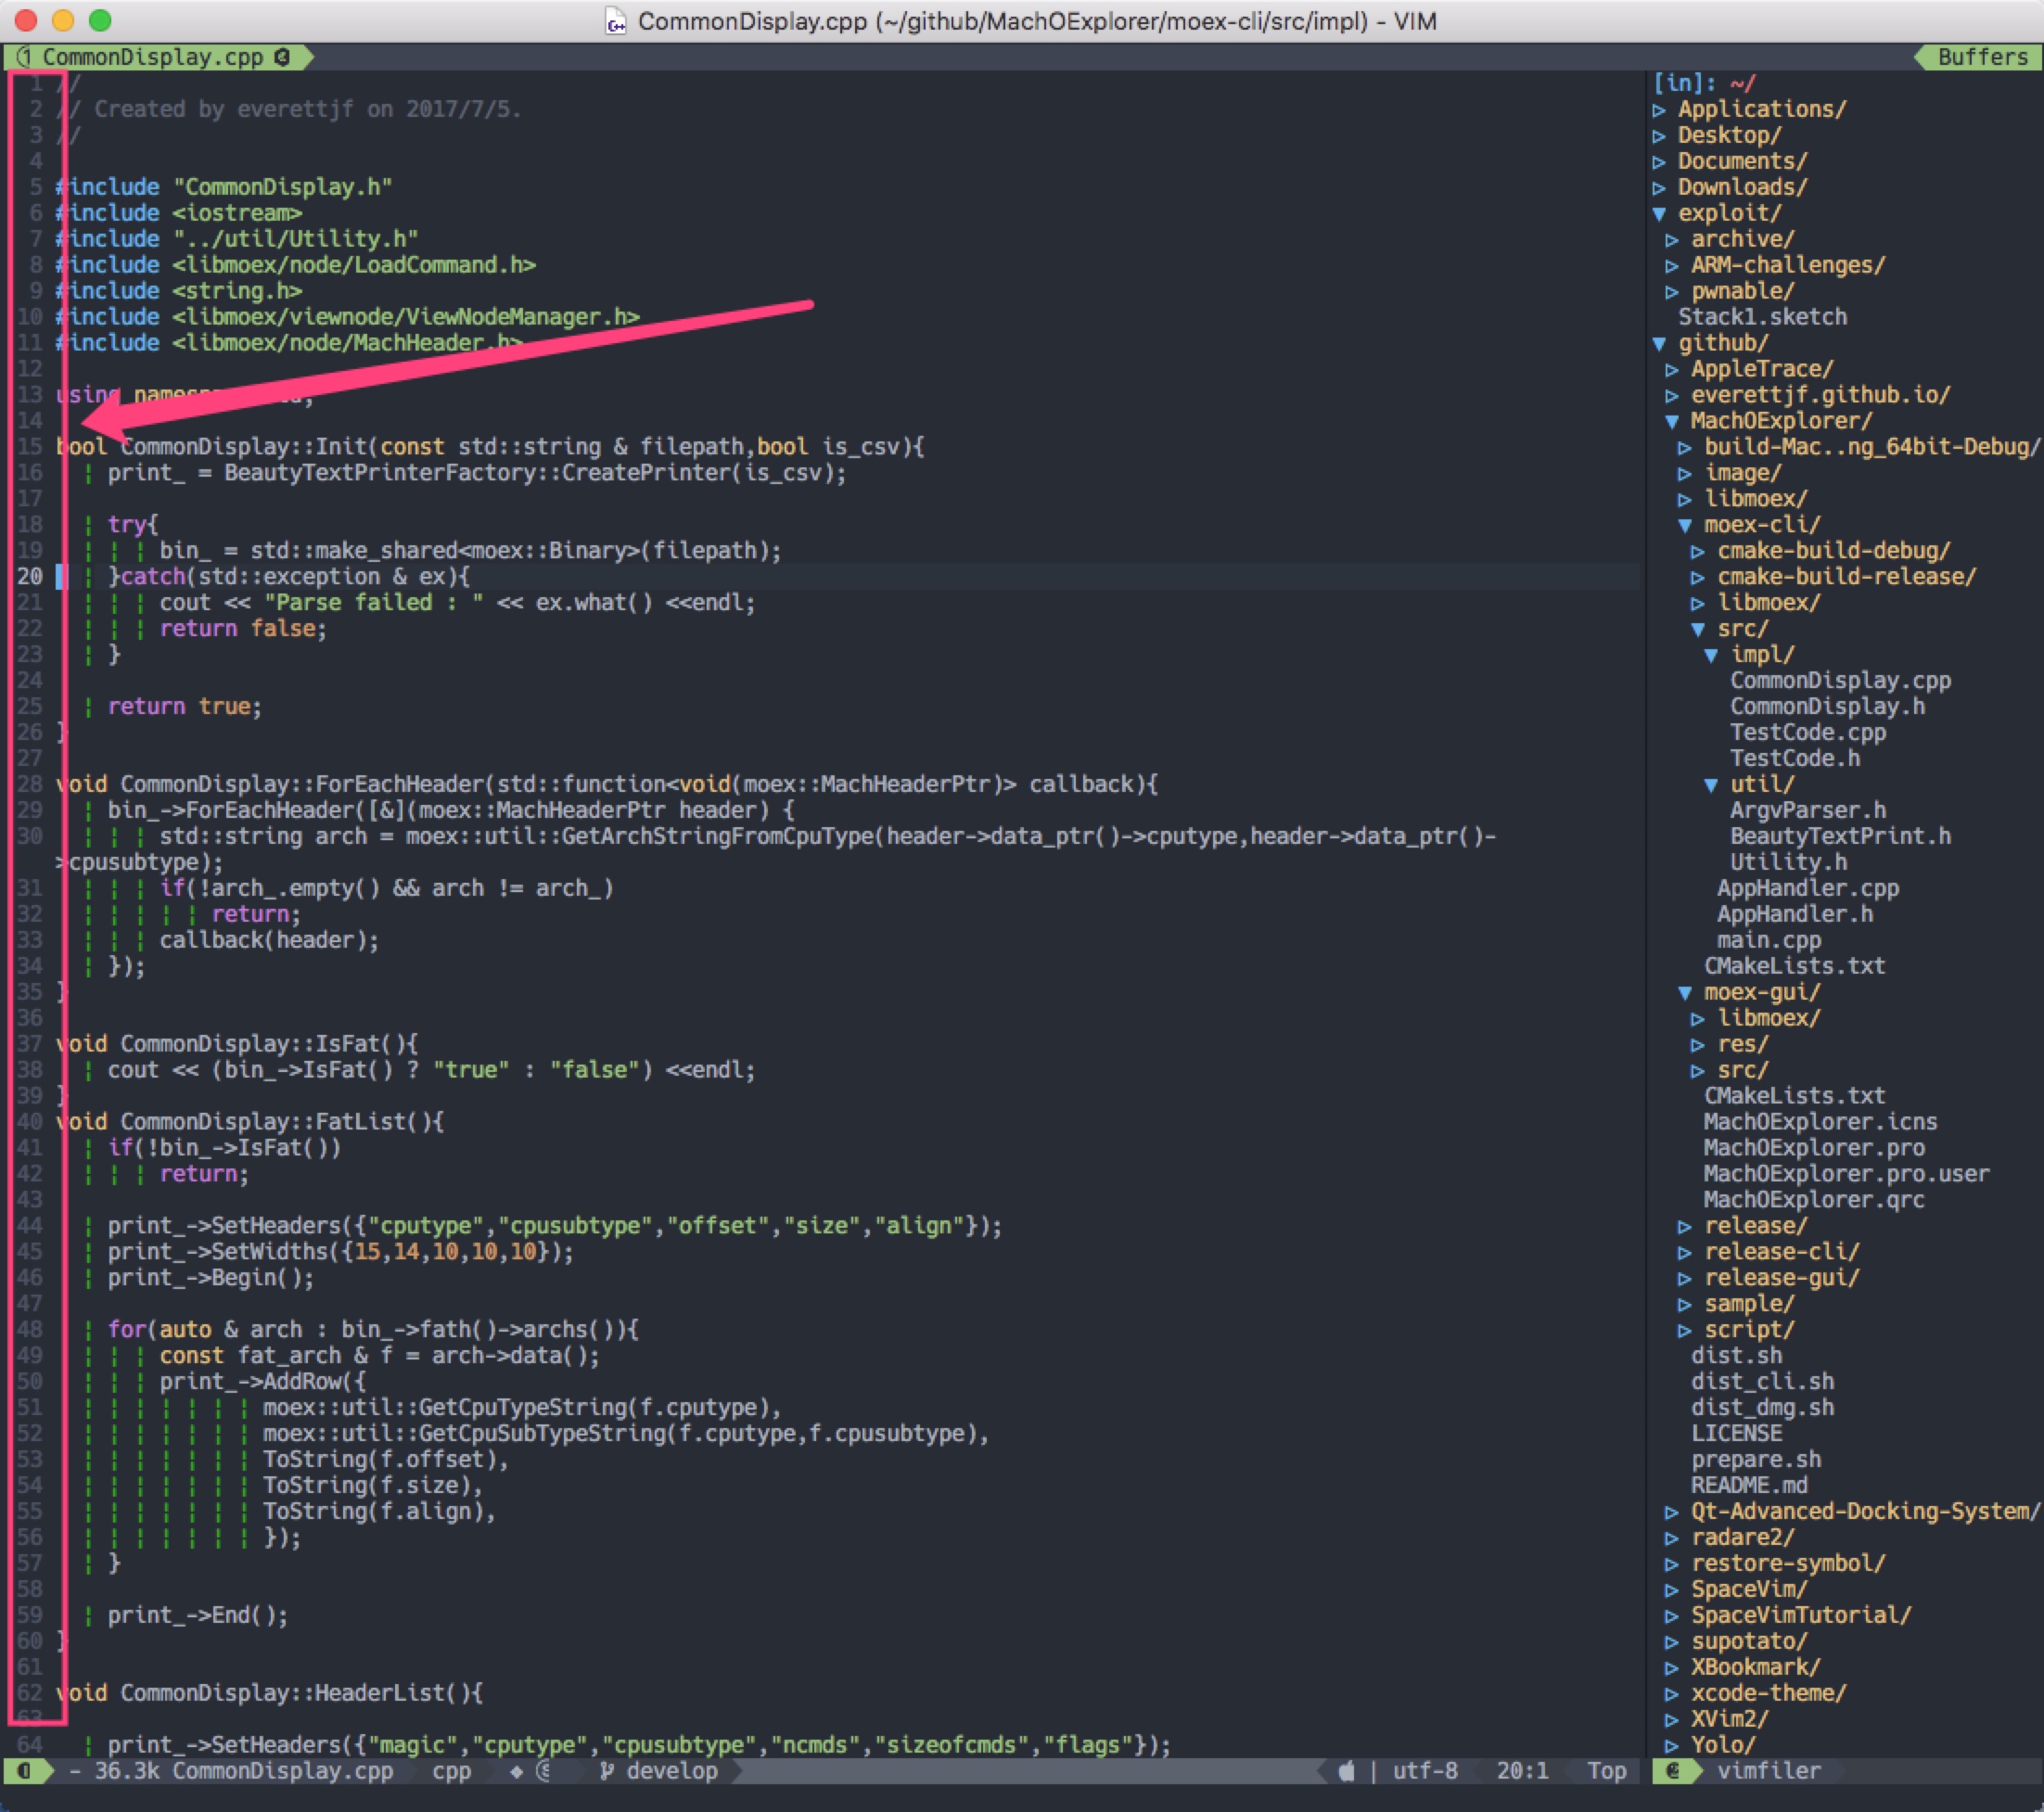Viewport: 2044px width, 1812px height.
Task: Select the xcode-theme/ folder
Action: (x=1768, y=1694)
